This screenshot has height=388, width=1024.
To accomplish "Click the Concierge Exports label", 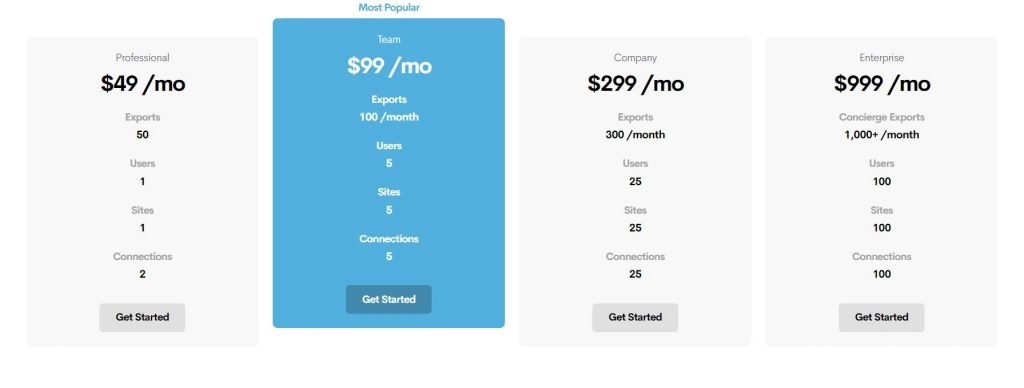I will (881, 118).
